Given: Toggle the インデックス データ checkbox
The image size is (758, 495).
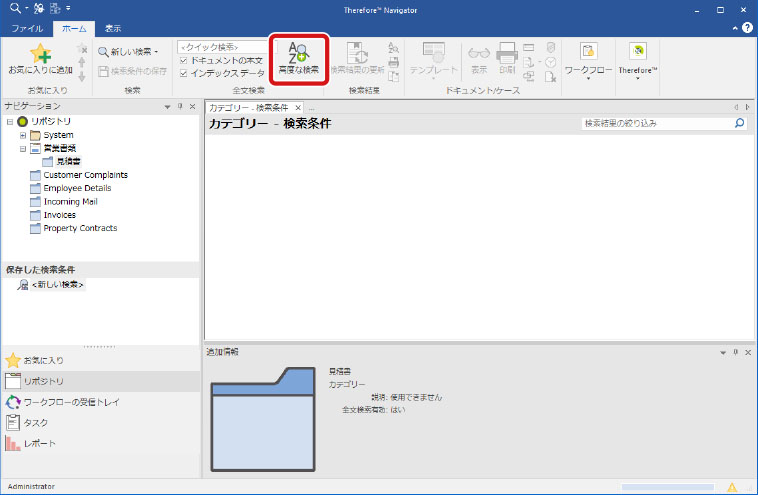Looking at the screenshot, I should pyautogui.click(x=182, y=73).
